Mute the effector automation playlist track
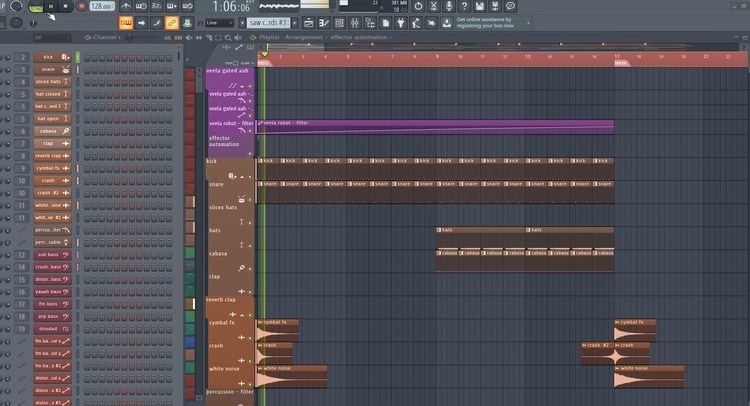Image resolution: width=750 pixels, height=406 pixels. click(250, 154)
